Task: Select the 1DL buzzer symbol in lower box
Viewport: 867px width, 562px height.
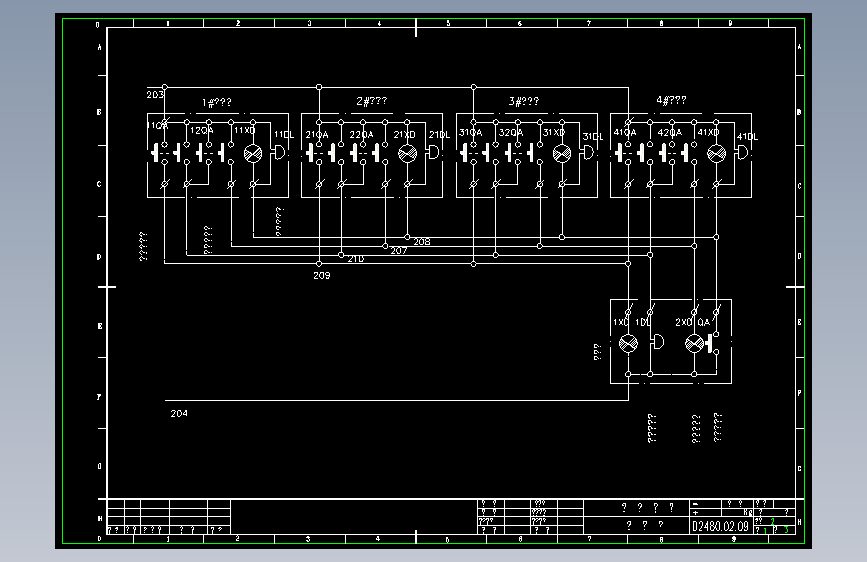Action: click(x=658, y=342)
